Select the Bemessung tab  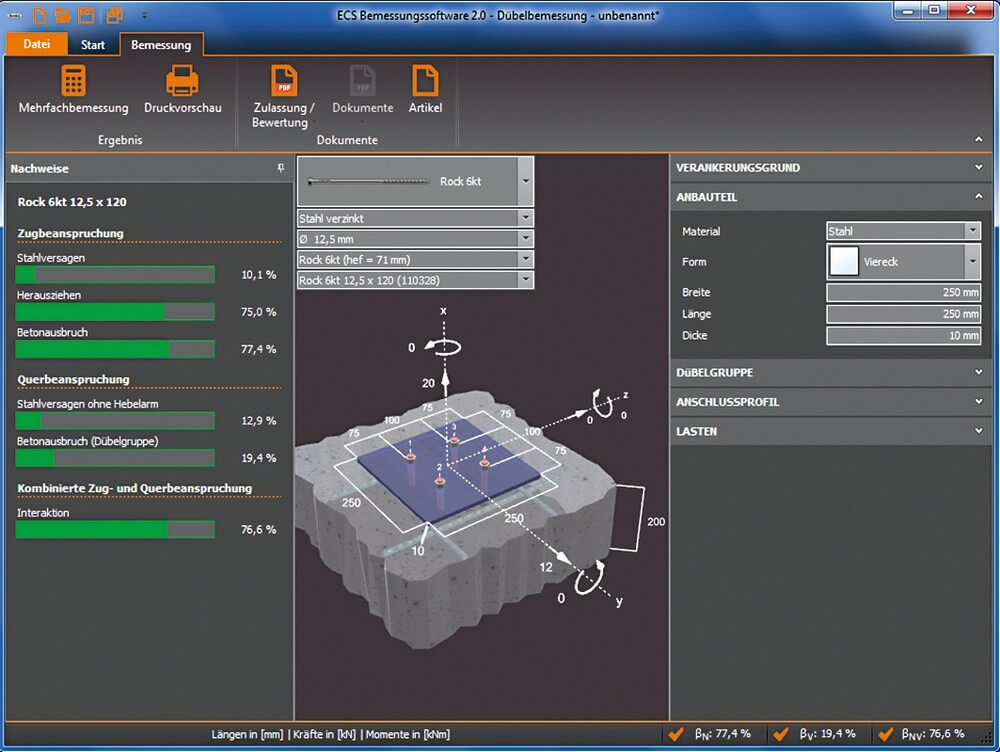point(161,45)
